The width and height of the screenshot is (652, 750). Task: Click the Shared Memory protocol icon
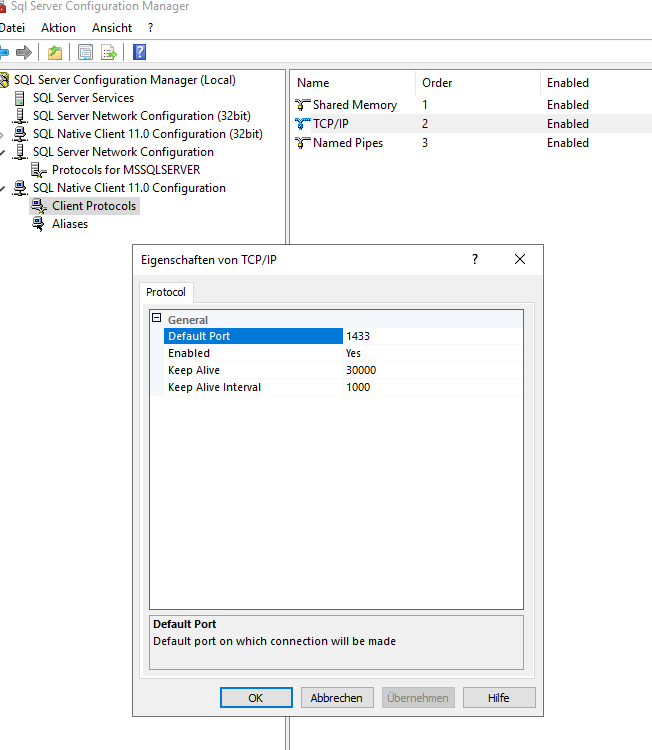[x=303, y=105]
